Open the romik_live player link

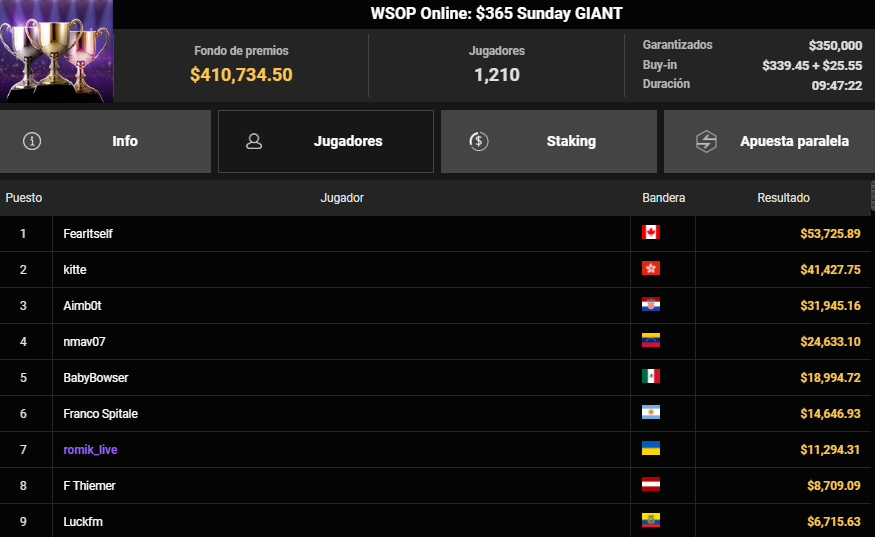[x=90, y=450]
